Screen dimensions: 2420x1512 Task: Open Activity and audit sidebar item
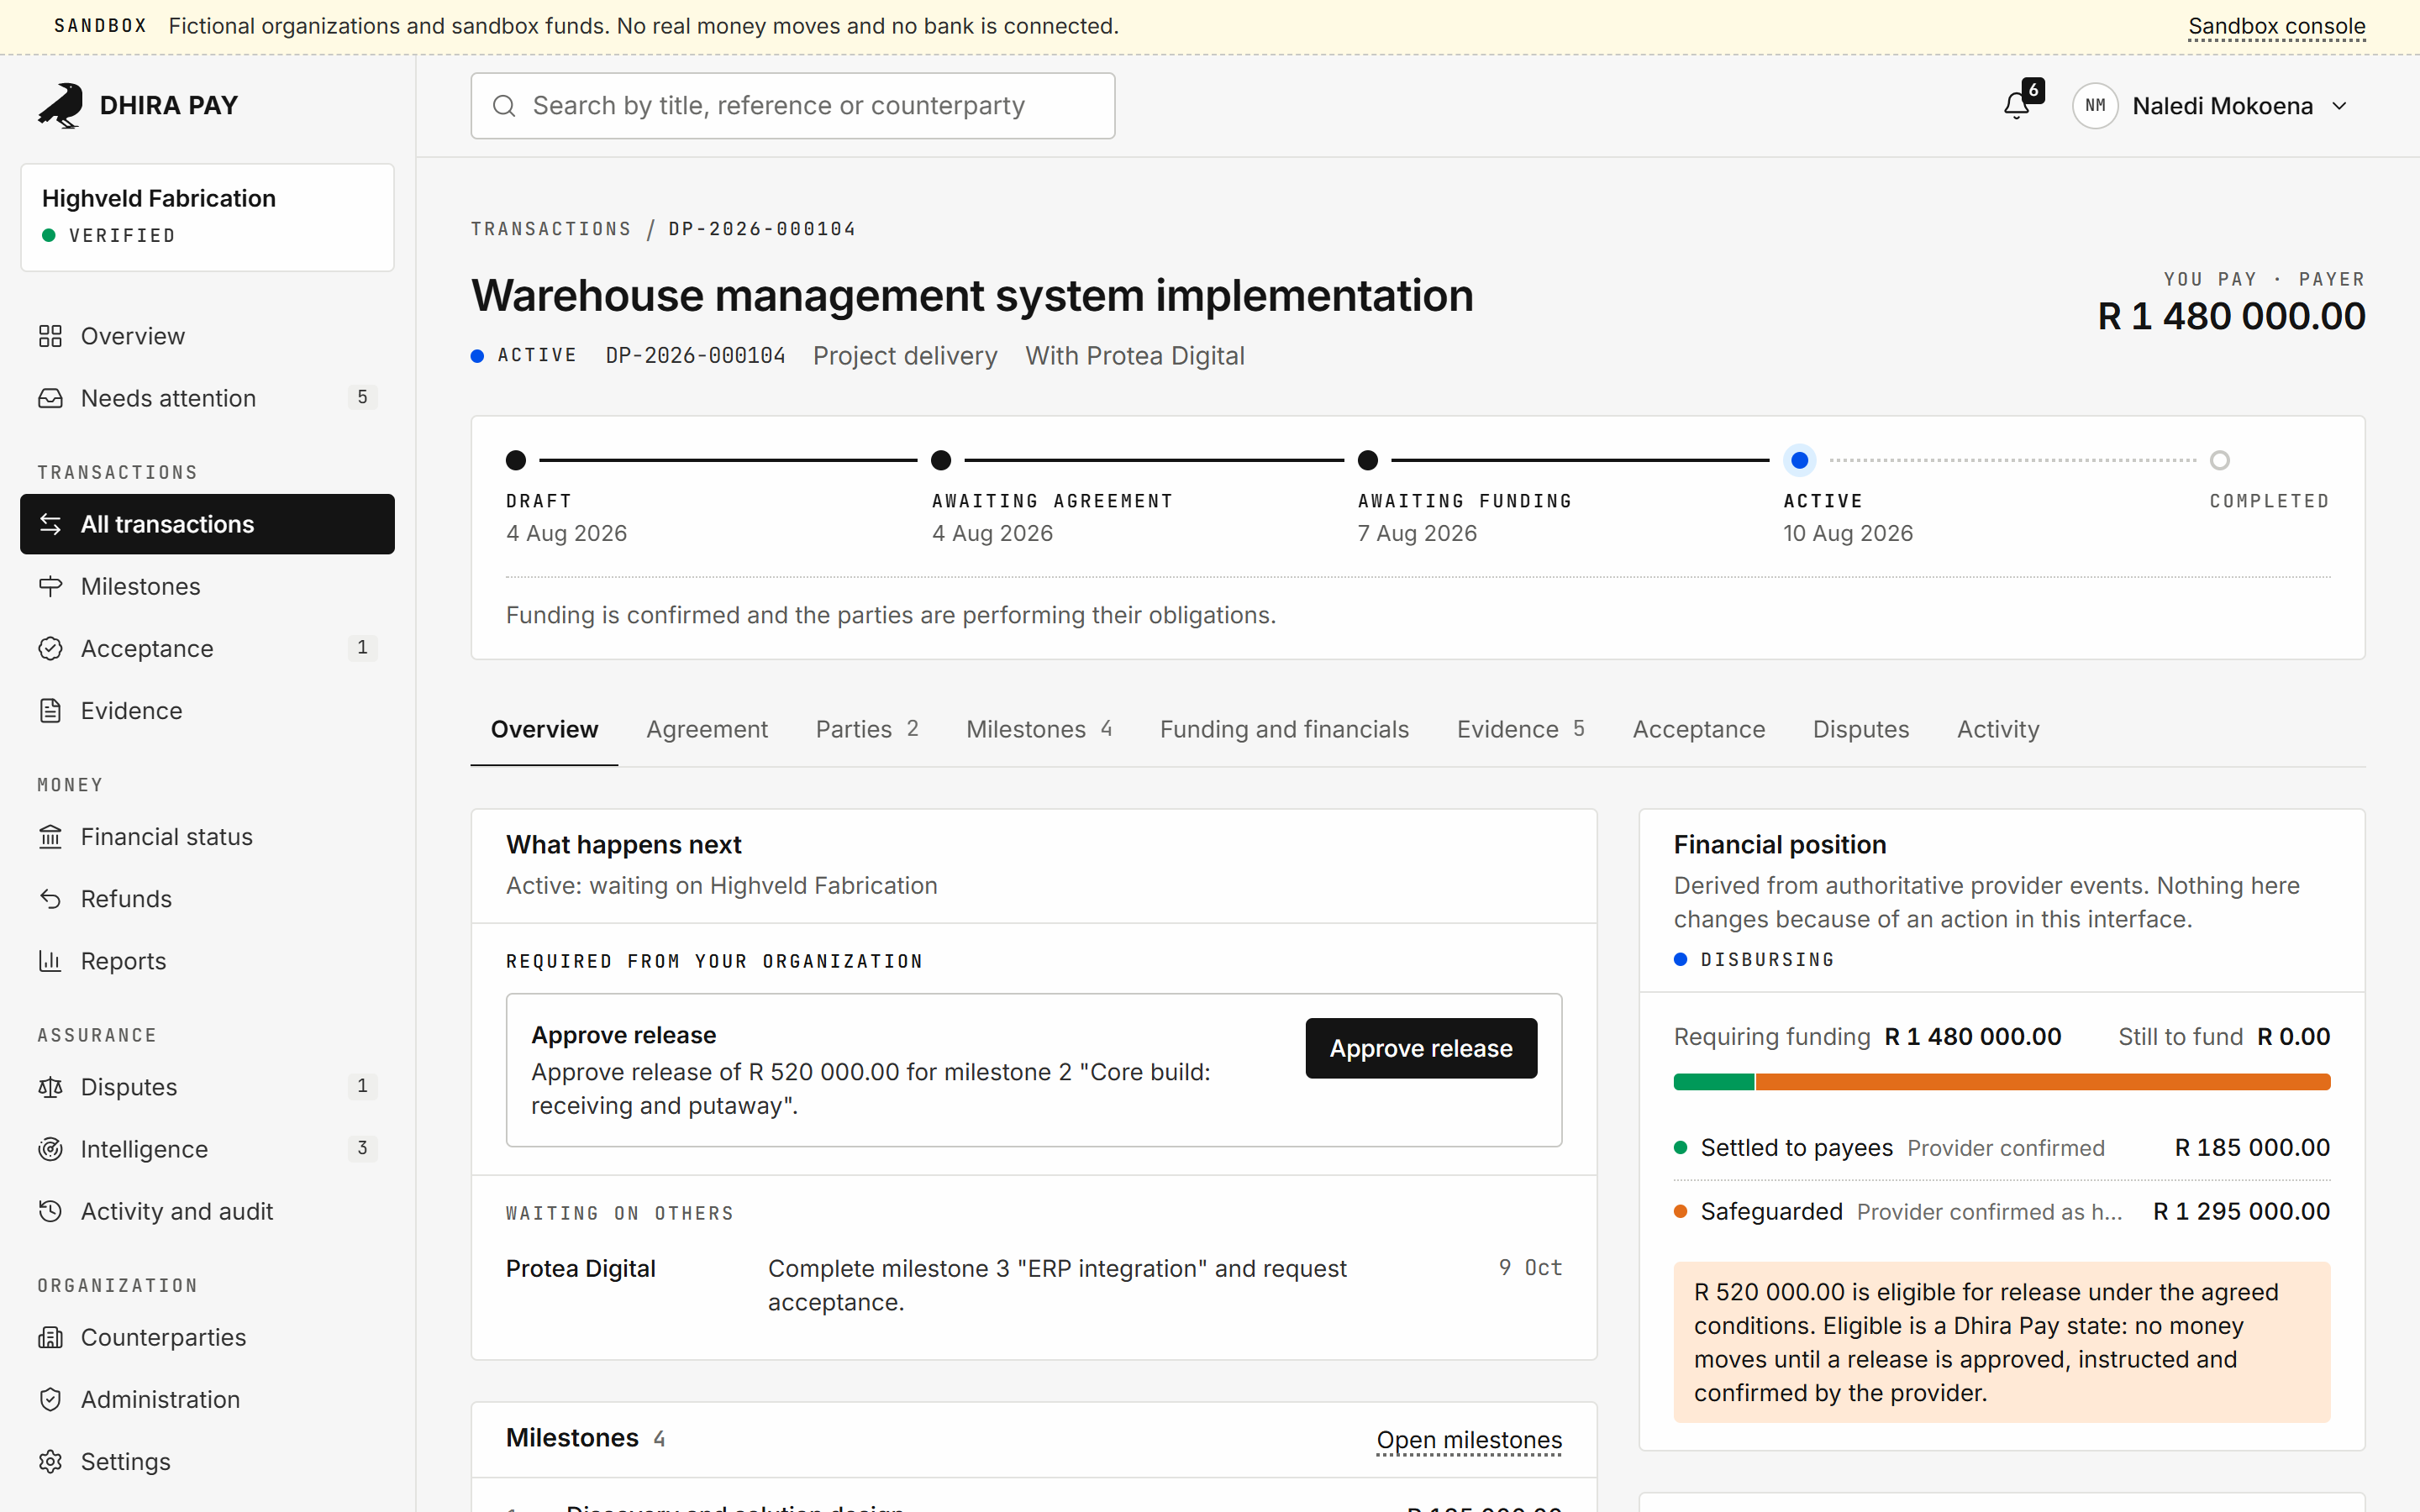tap(207, 1210)
